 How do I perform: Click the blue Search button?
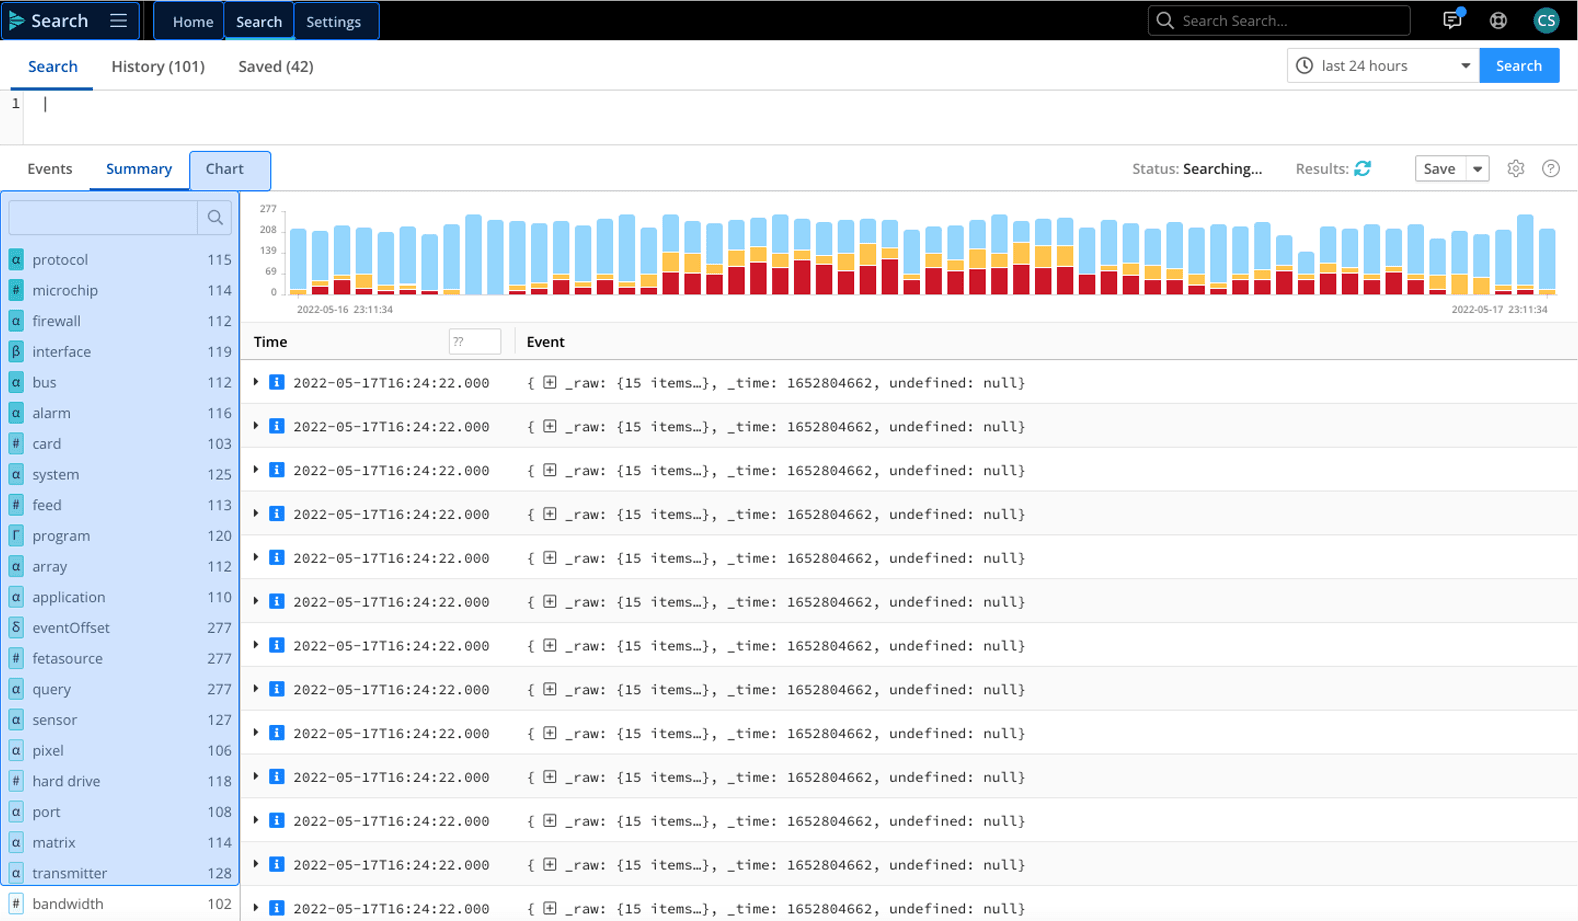point(1518,66)
